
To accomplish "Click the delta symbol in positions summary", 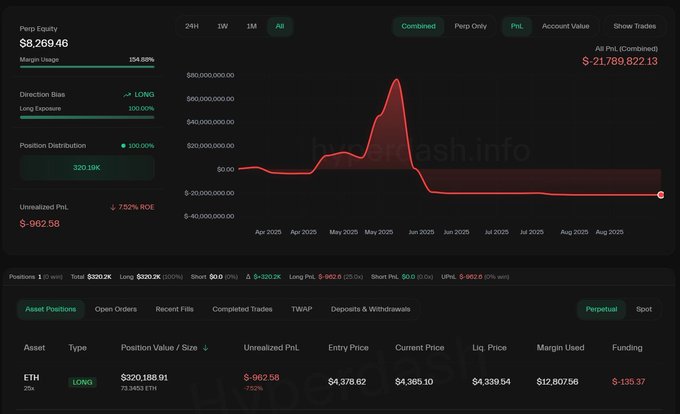I will tap(248, 277).
